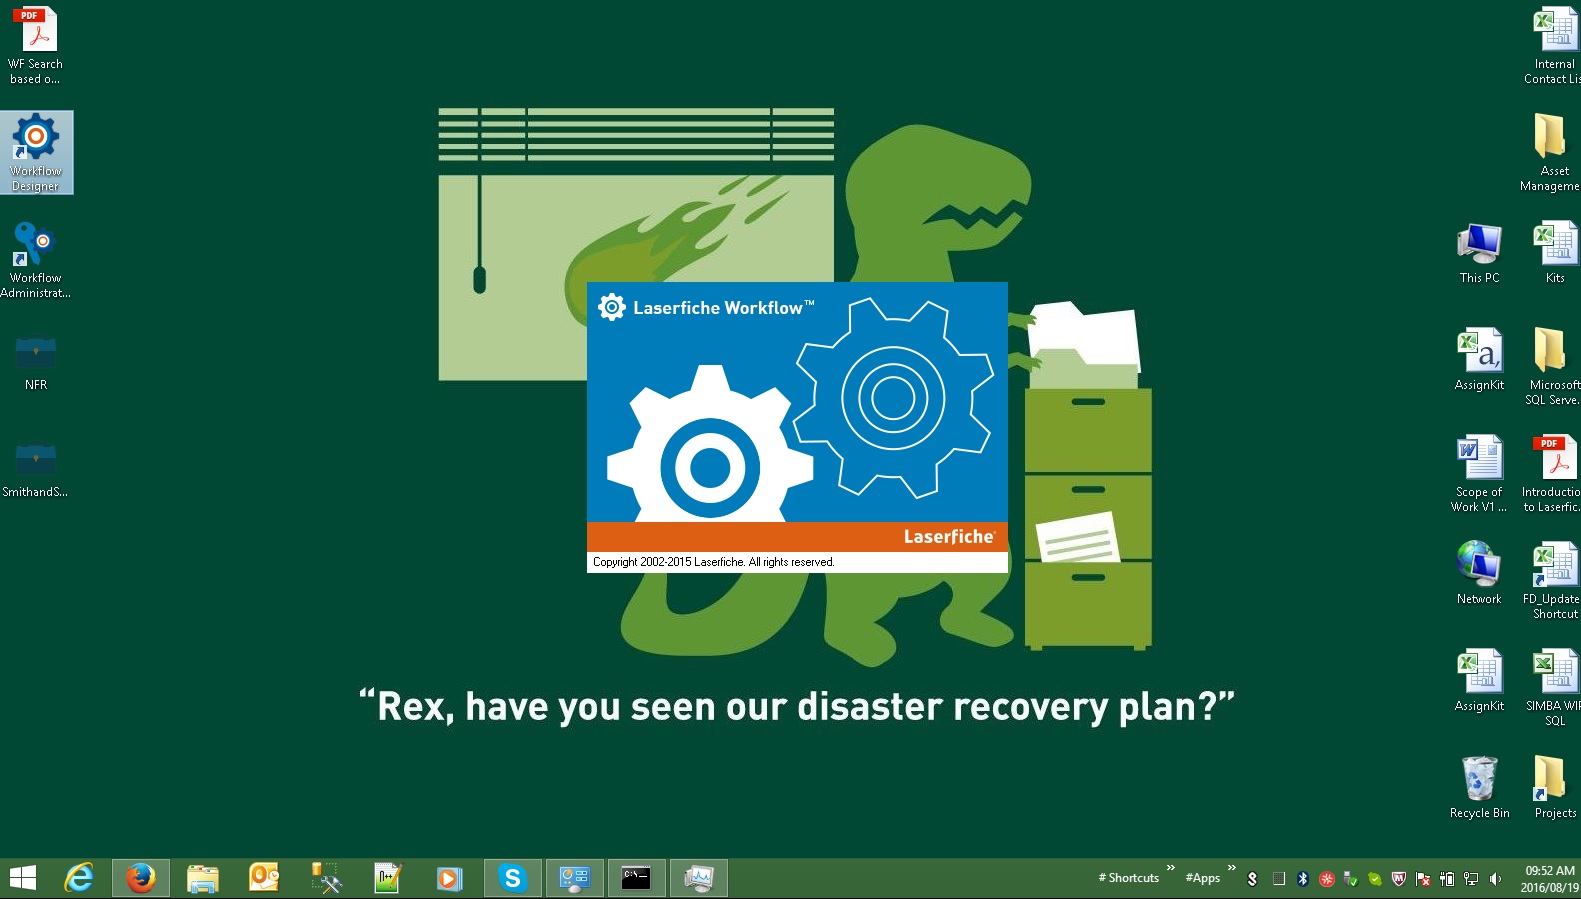Viewport: 1581px width, 899px height.
Task: Open the McAfee shield tray icon
Action: click(1399, 879)
